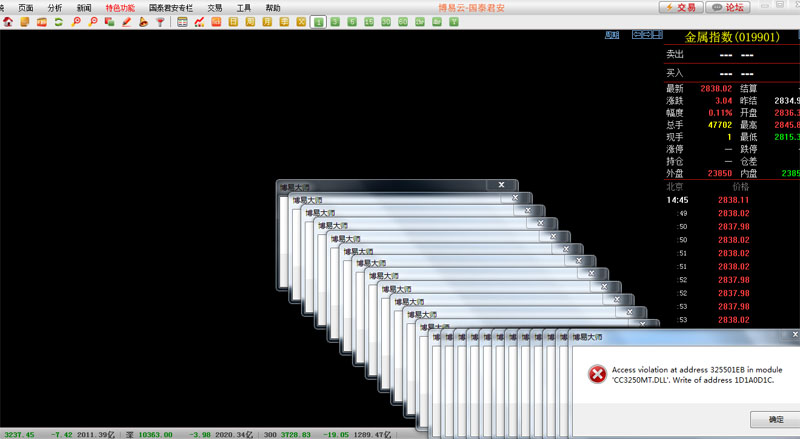Open the 帮助 menu
Viewport: 800px width, 439px height.
pyautogui.click(x=273, y=8)
